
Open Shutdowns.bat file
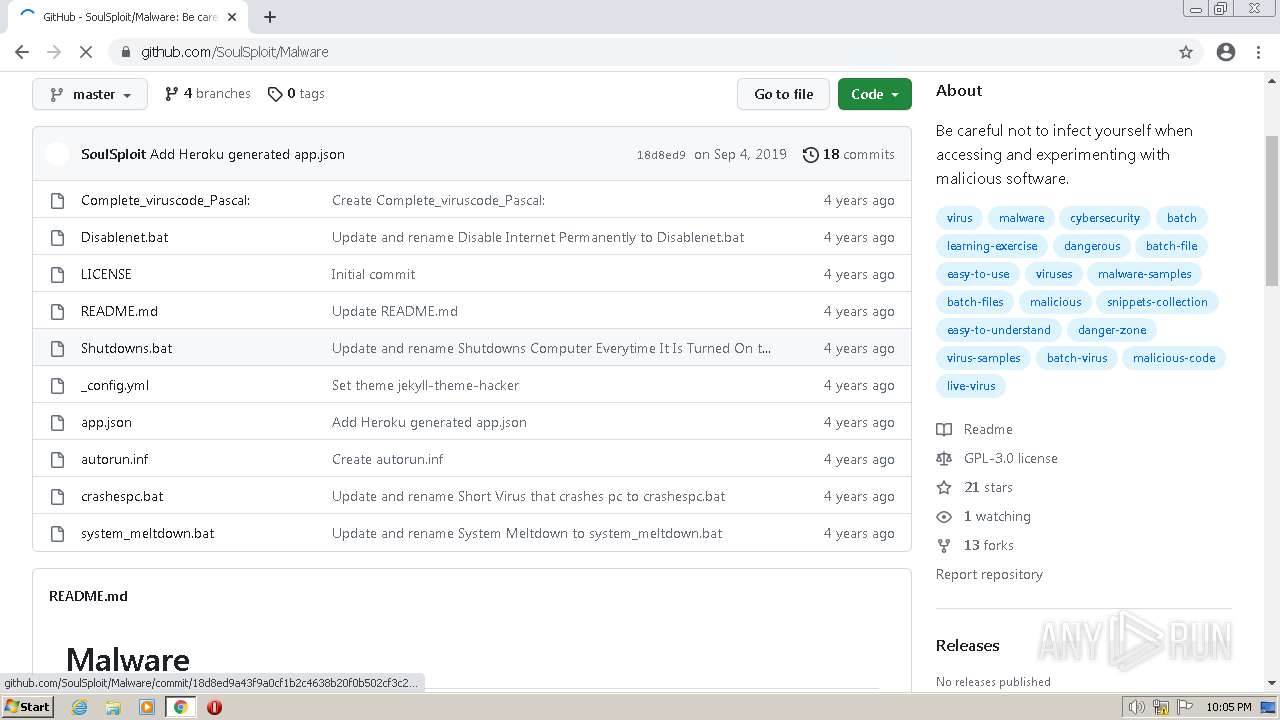tap(126, 348)
